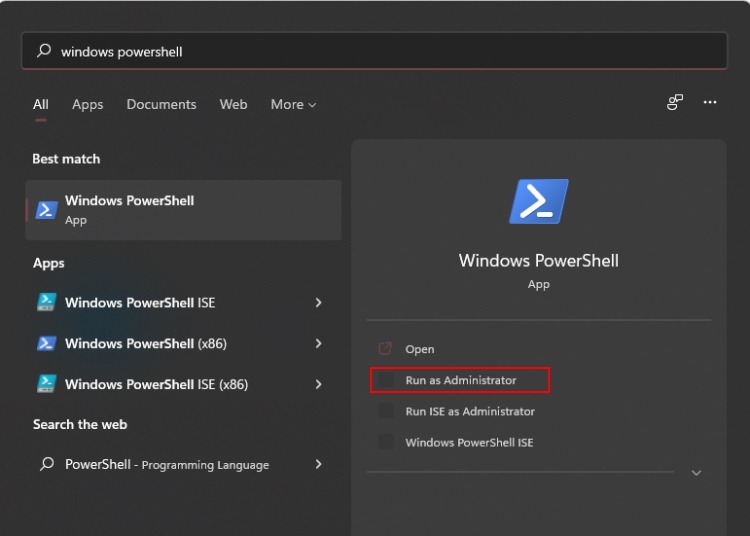Expand the actions list with down chevron
The width and height of the screenshot is (750, 536).
click(696, 472)
